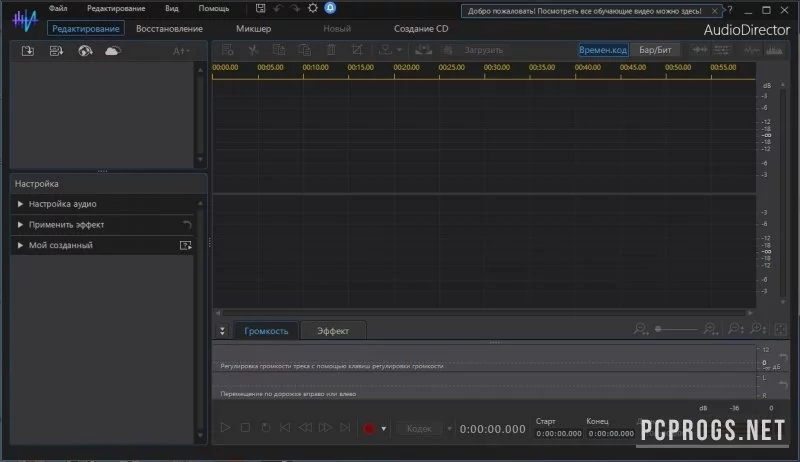Click the marker stamp toolbar icon
This screenshot has height=462, width=800.
pyautogui.click(x=385, y=50)
